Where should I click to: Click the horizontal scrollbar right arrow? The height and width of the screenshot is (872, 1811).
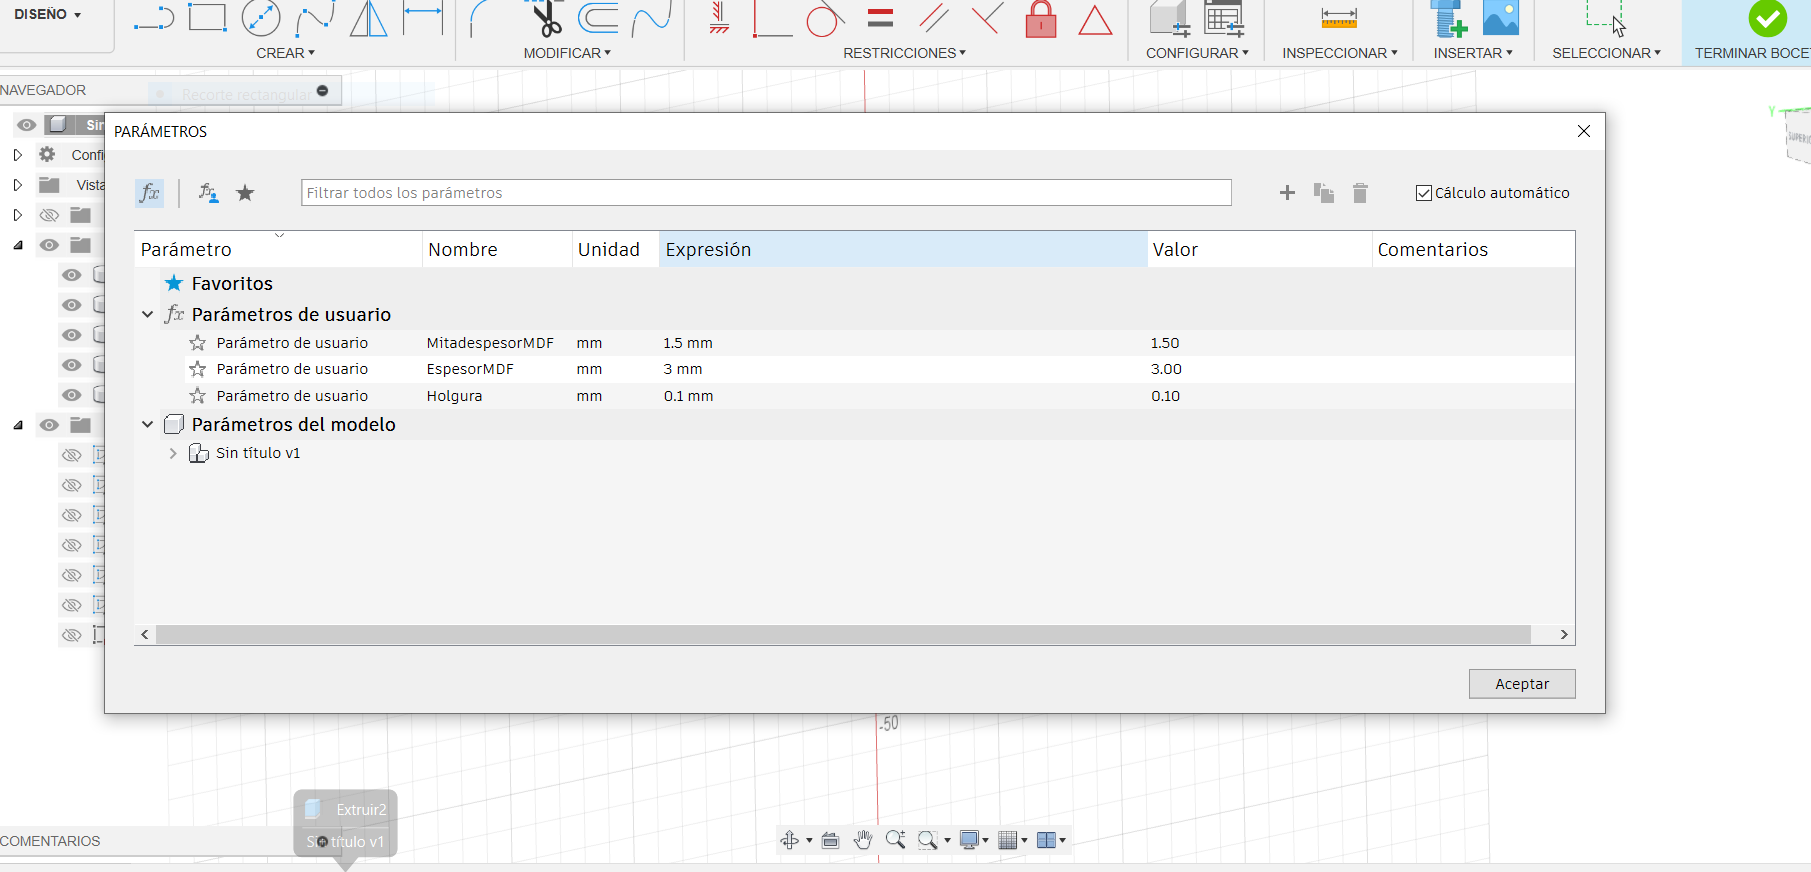(x=1564, y=635)
